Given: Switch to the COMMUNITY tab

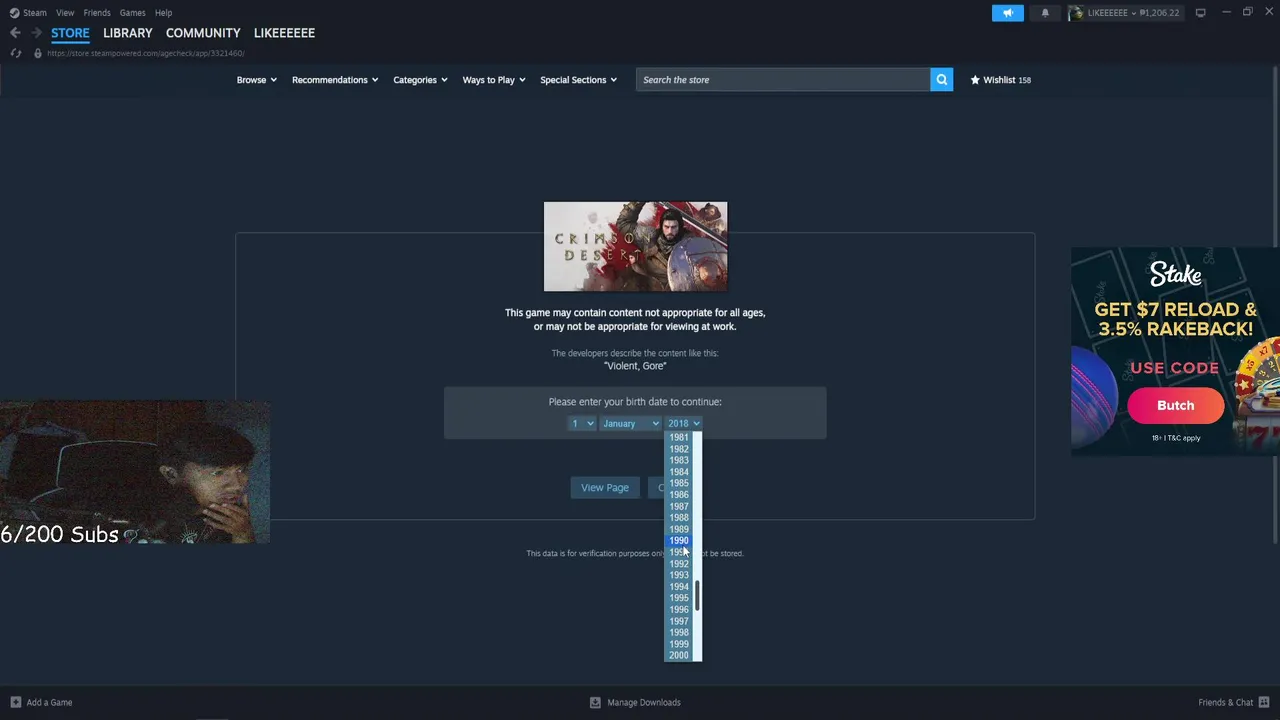Looking at the screenshot, I should click(x=203, y=33).
